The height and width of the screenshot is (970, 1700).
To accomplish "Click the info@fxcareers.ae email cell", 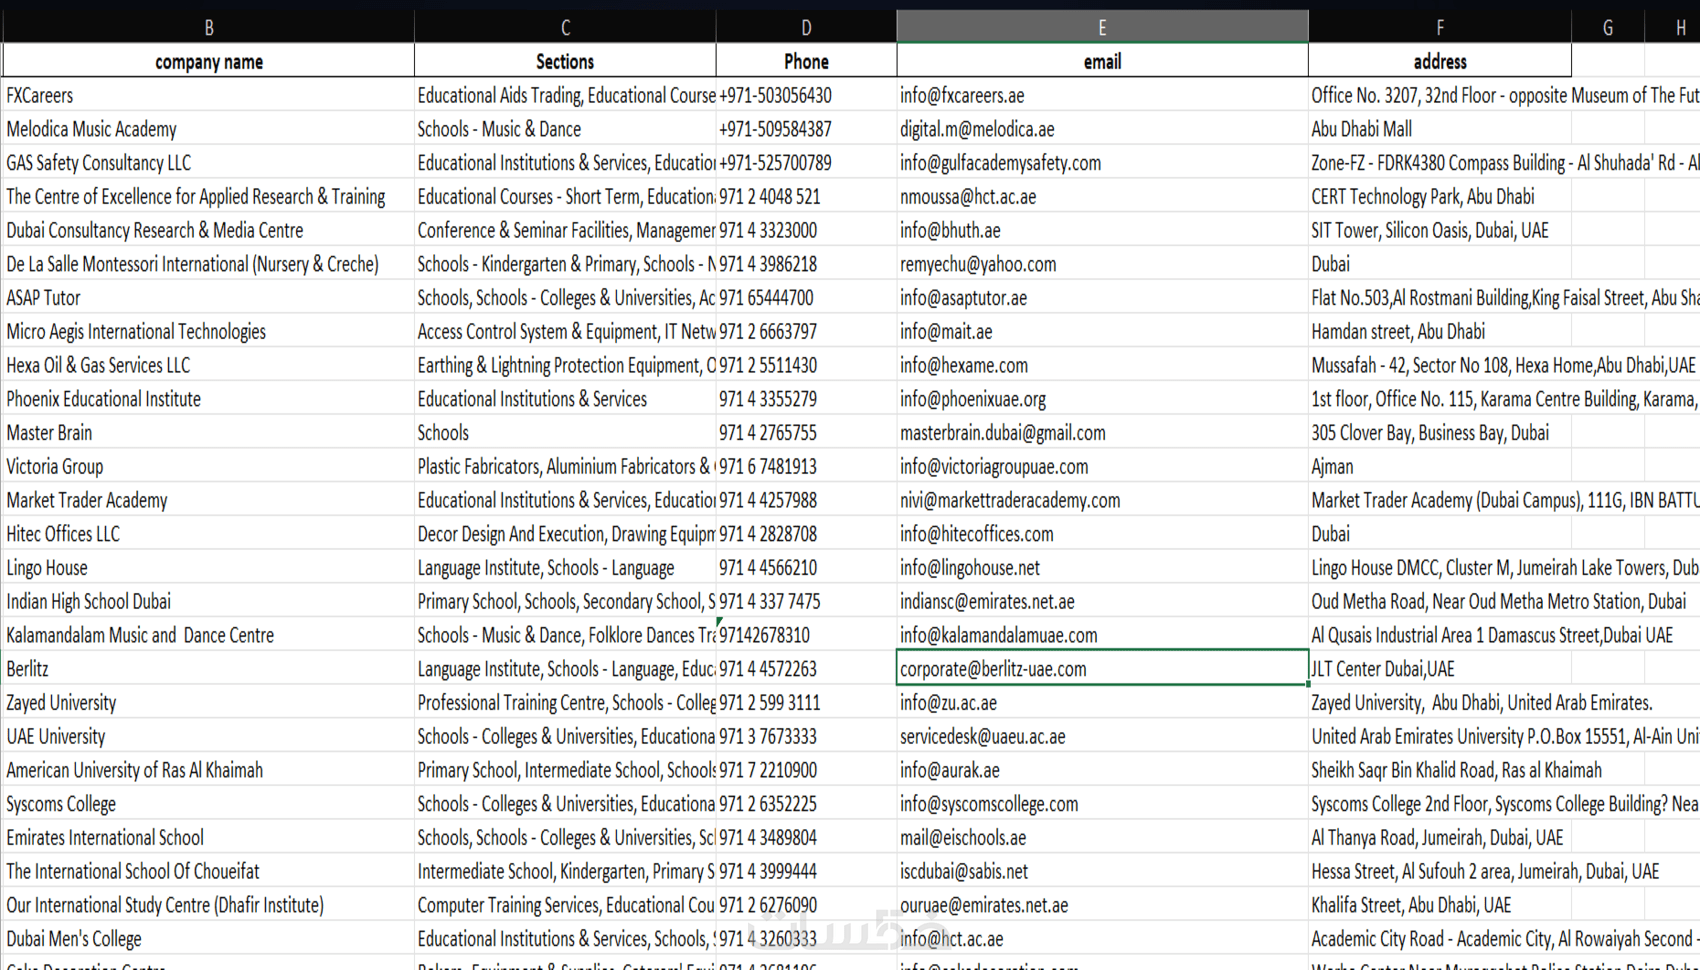I will click(x=1102, y=95).
